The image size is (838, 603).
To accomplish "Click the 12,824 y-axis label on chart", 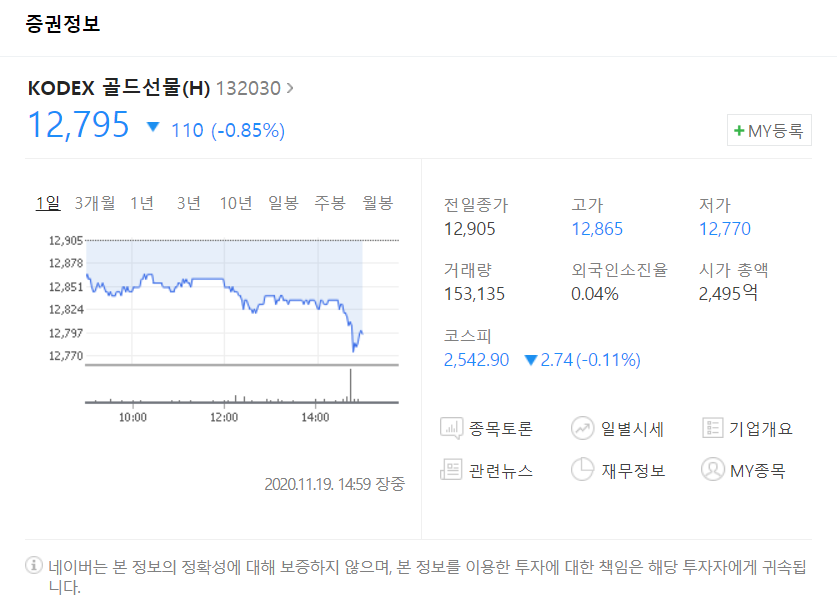I will point(66,310).
